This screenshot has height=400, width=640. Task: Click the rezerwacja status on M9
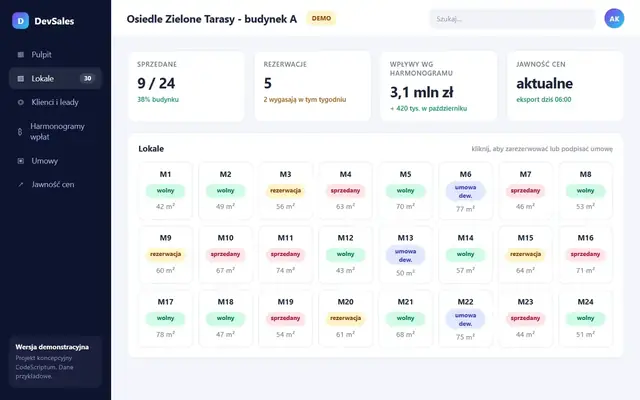(x=165, y=254)
